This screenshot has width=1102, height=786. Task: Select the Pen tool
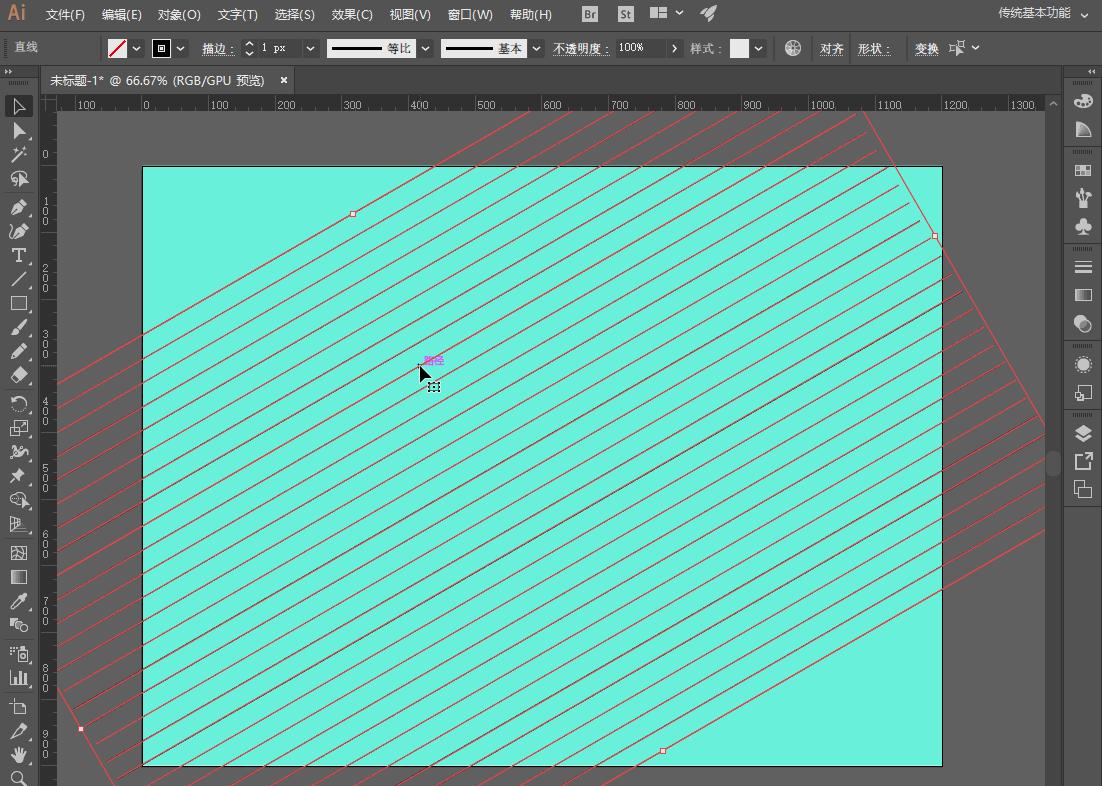pos(18,207)
